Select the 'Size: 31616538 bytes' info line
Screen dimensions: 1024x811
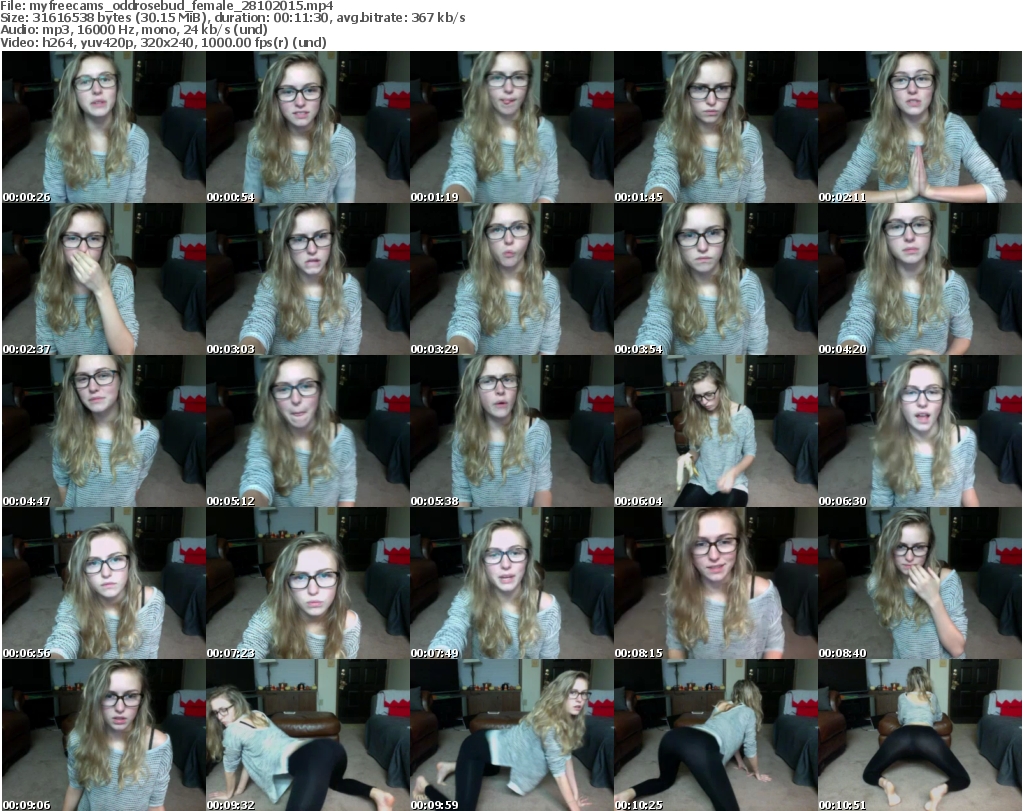click(x=233, y=18)
